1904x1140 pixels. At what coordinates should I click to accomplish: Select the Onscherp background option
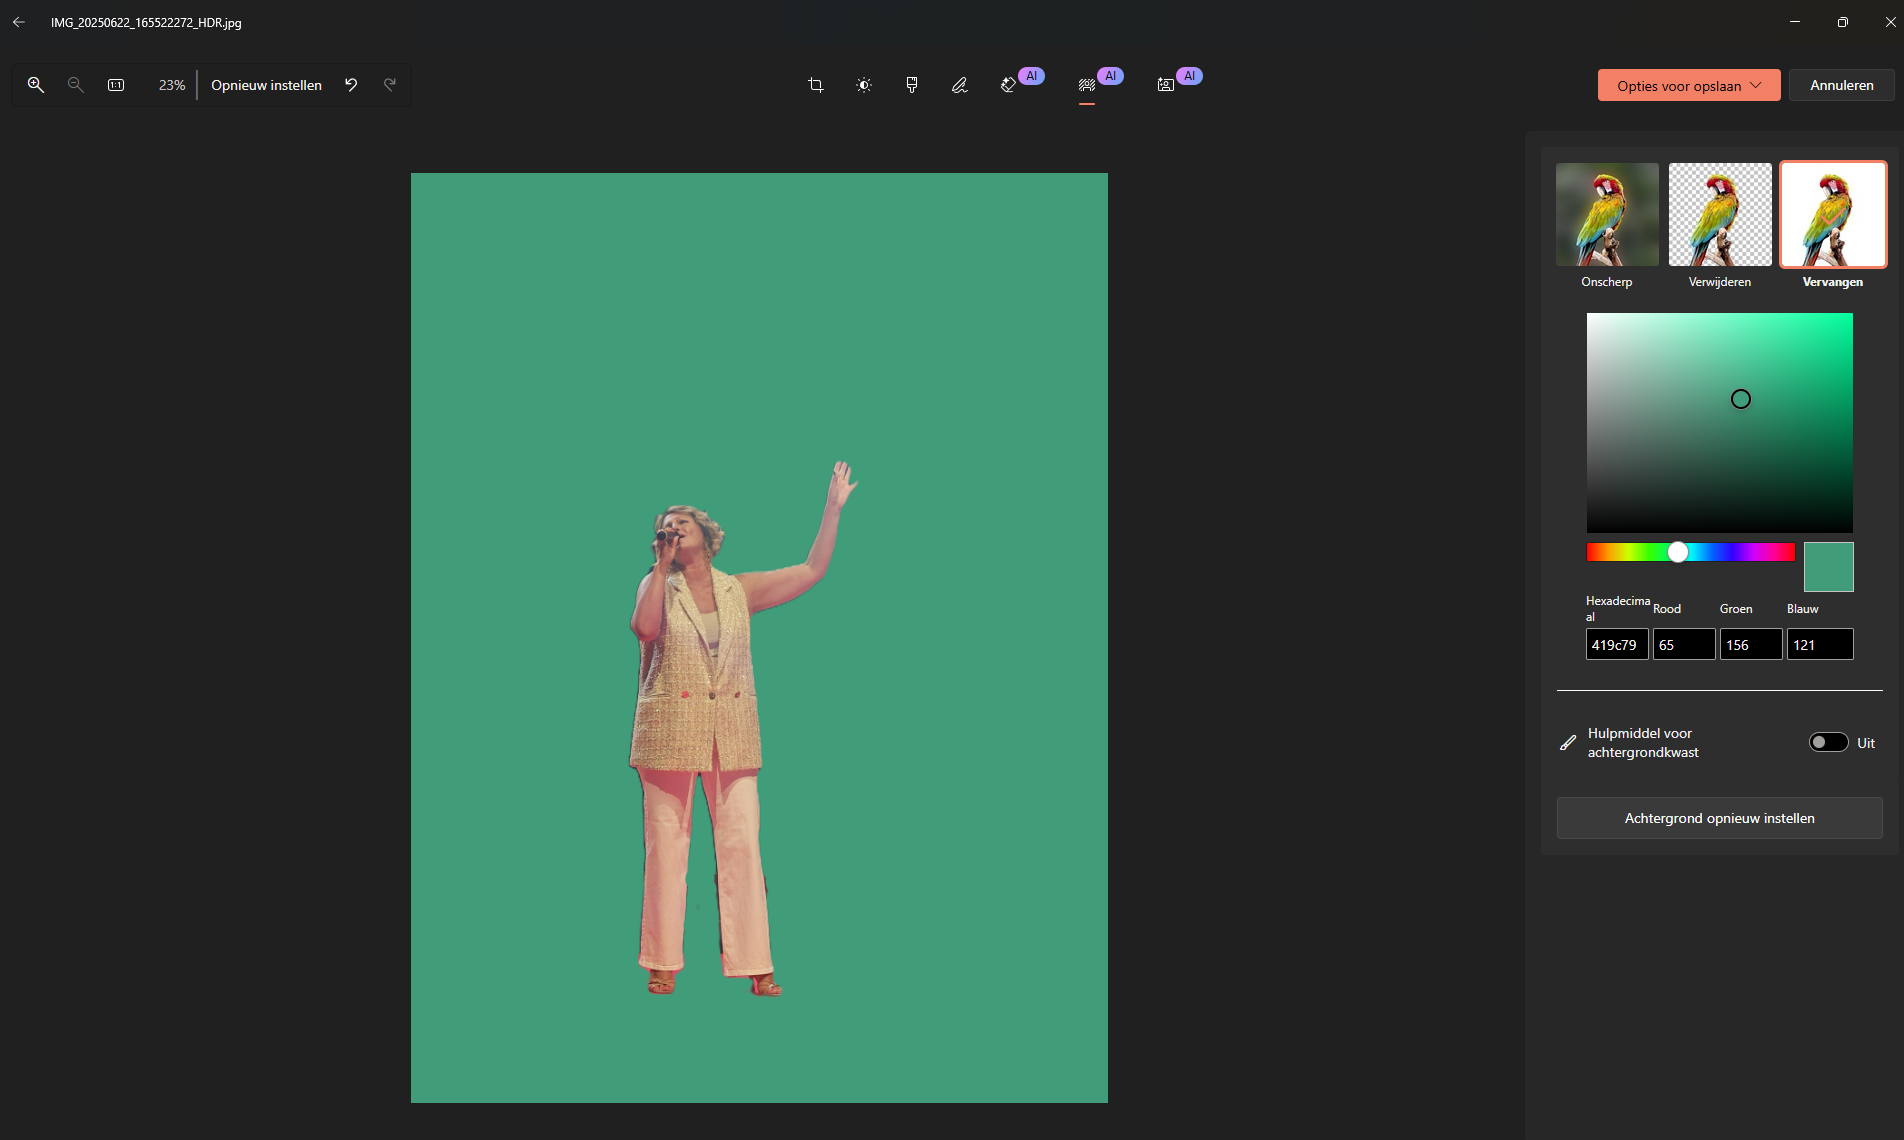tap(1606, 214)
